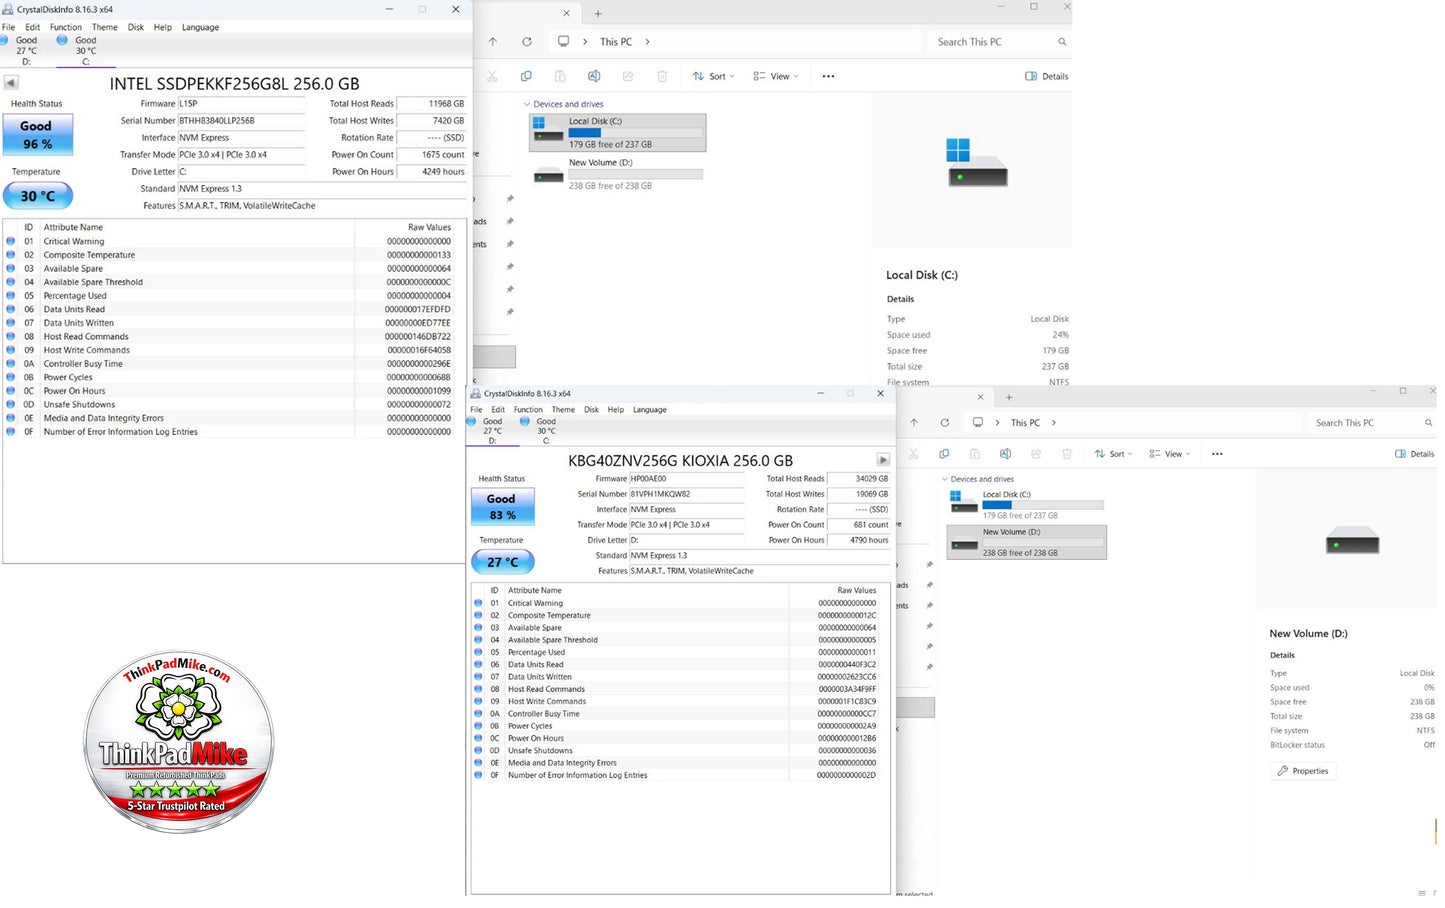Open Disk menu in the KIOXIA CrystalDiskInfo window
Screen dimensions: 1445x908
(x=591, y=409)
